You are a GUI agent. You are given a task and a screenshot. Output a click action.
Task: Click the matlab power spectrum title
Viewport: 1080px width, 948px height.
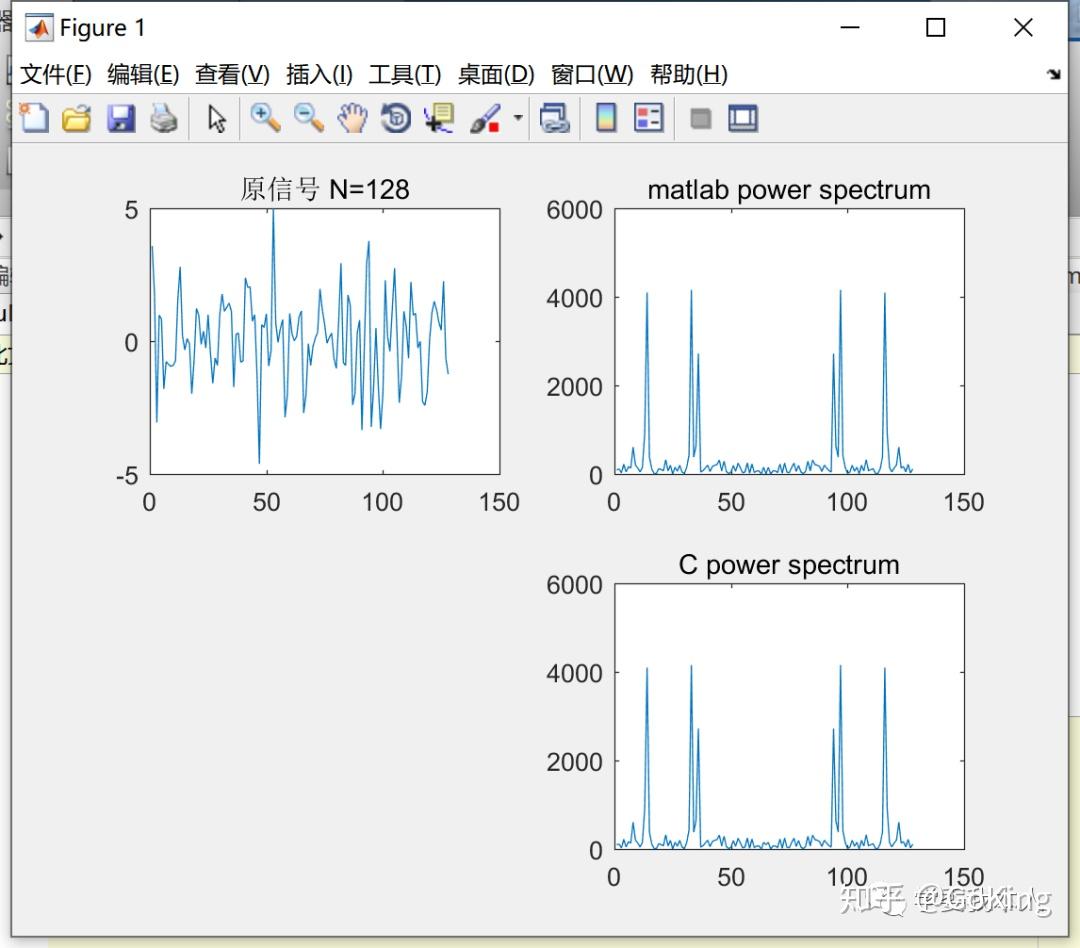[x=789, y=189]
